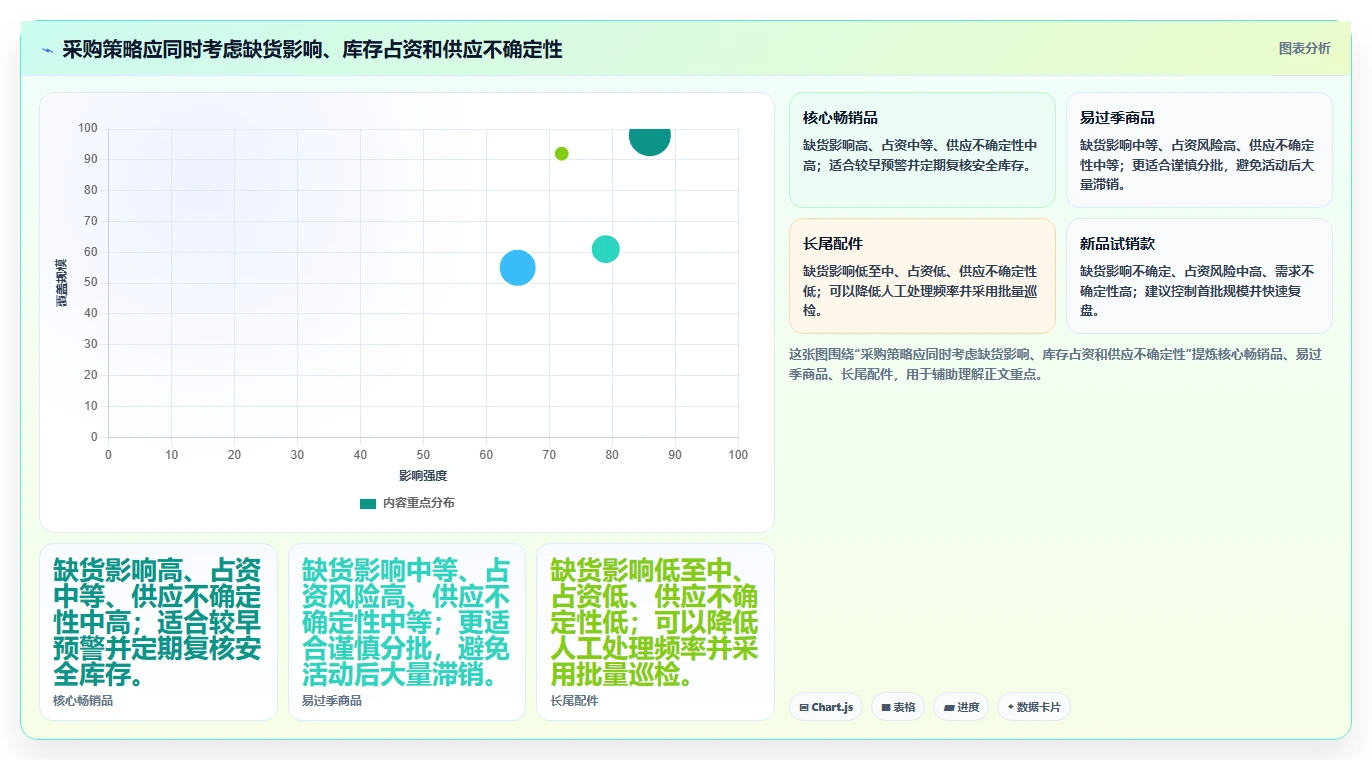
Task: Click the icon in the Chart.js tag
Action: tap(803, 708)
